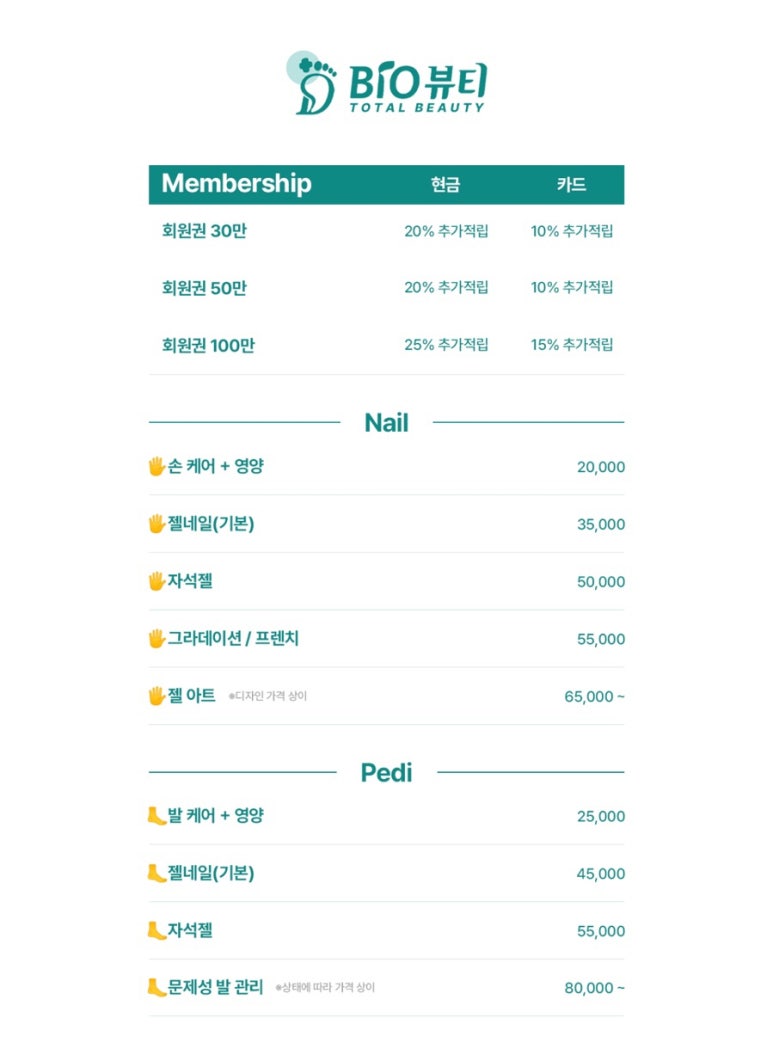Viewport: 773px width, 1055px height.
Task: Click the Pedi section heading
Action: 386,772
